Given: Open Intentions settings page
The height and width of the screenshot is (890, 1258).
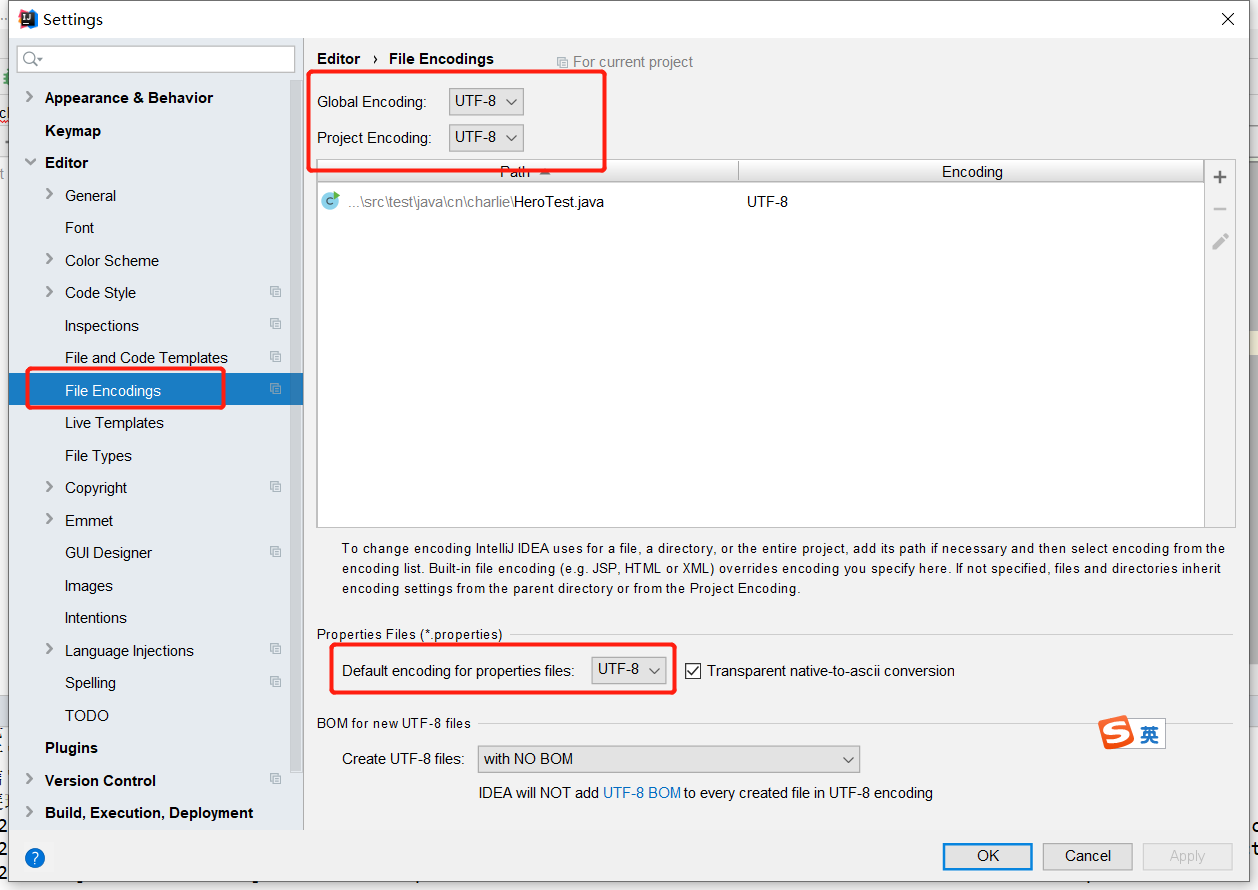Looking at the screenshot, I should [96, 618].
